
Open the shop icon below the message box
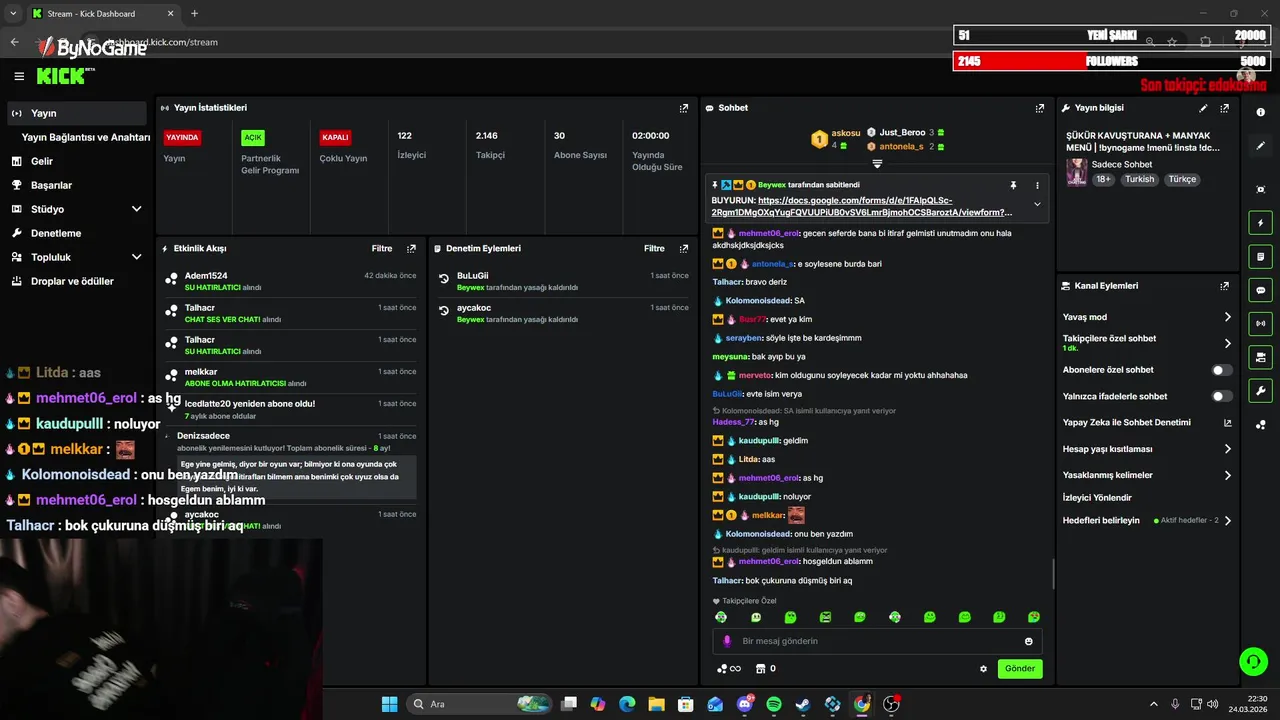[x=760, y=669]
